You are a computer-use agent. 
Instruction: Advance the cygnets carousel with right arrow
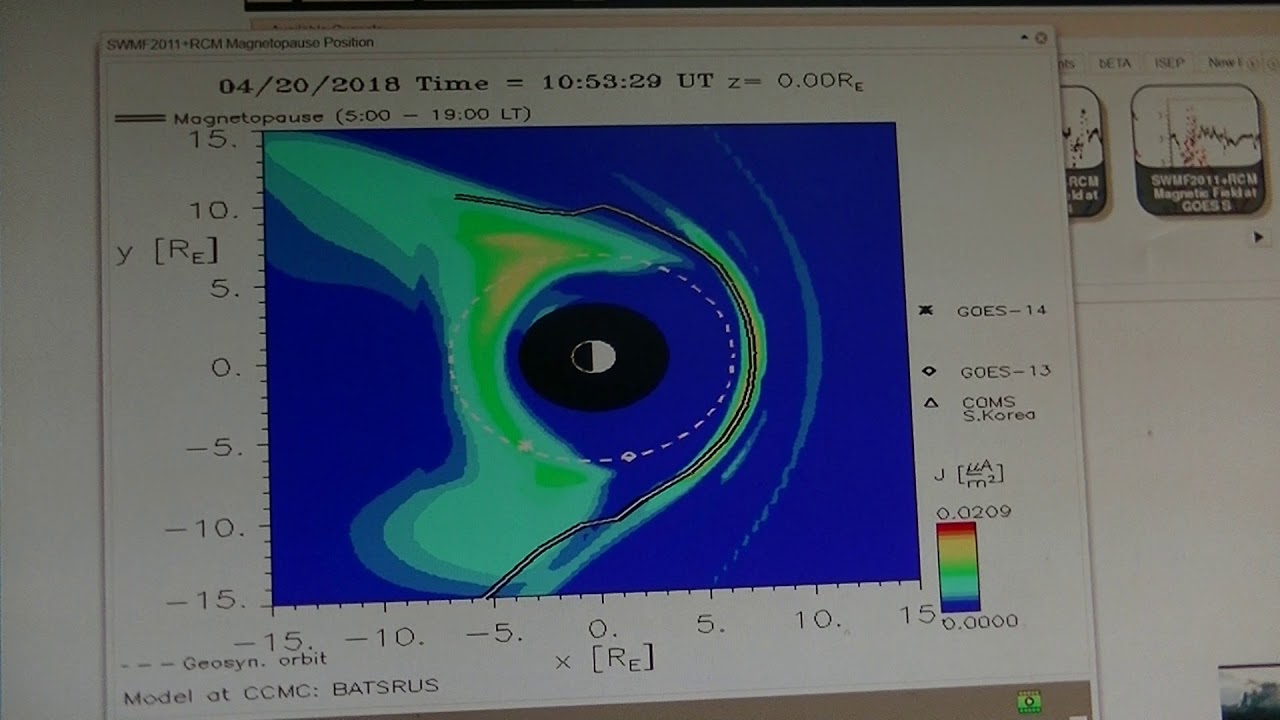[1258, 237]
